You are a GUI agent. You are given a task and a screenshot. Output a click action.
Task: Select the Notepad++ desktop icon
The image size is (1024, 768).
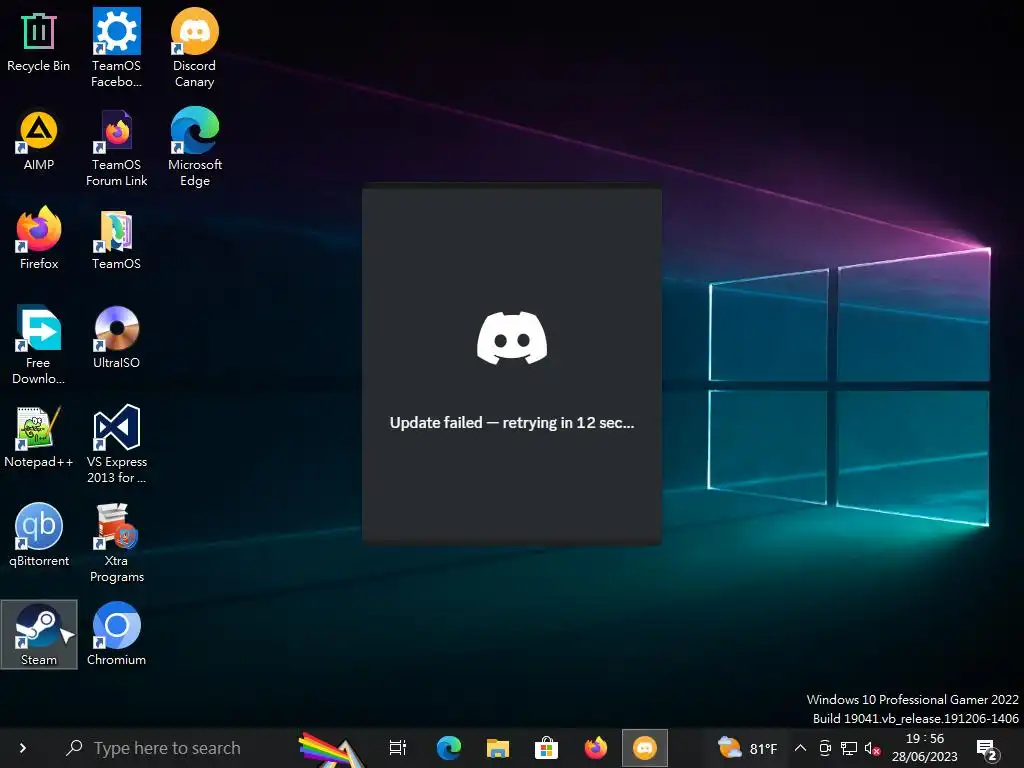pos(39,437)
